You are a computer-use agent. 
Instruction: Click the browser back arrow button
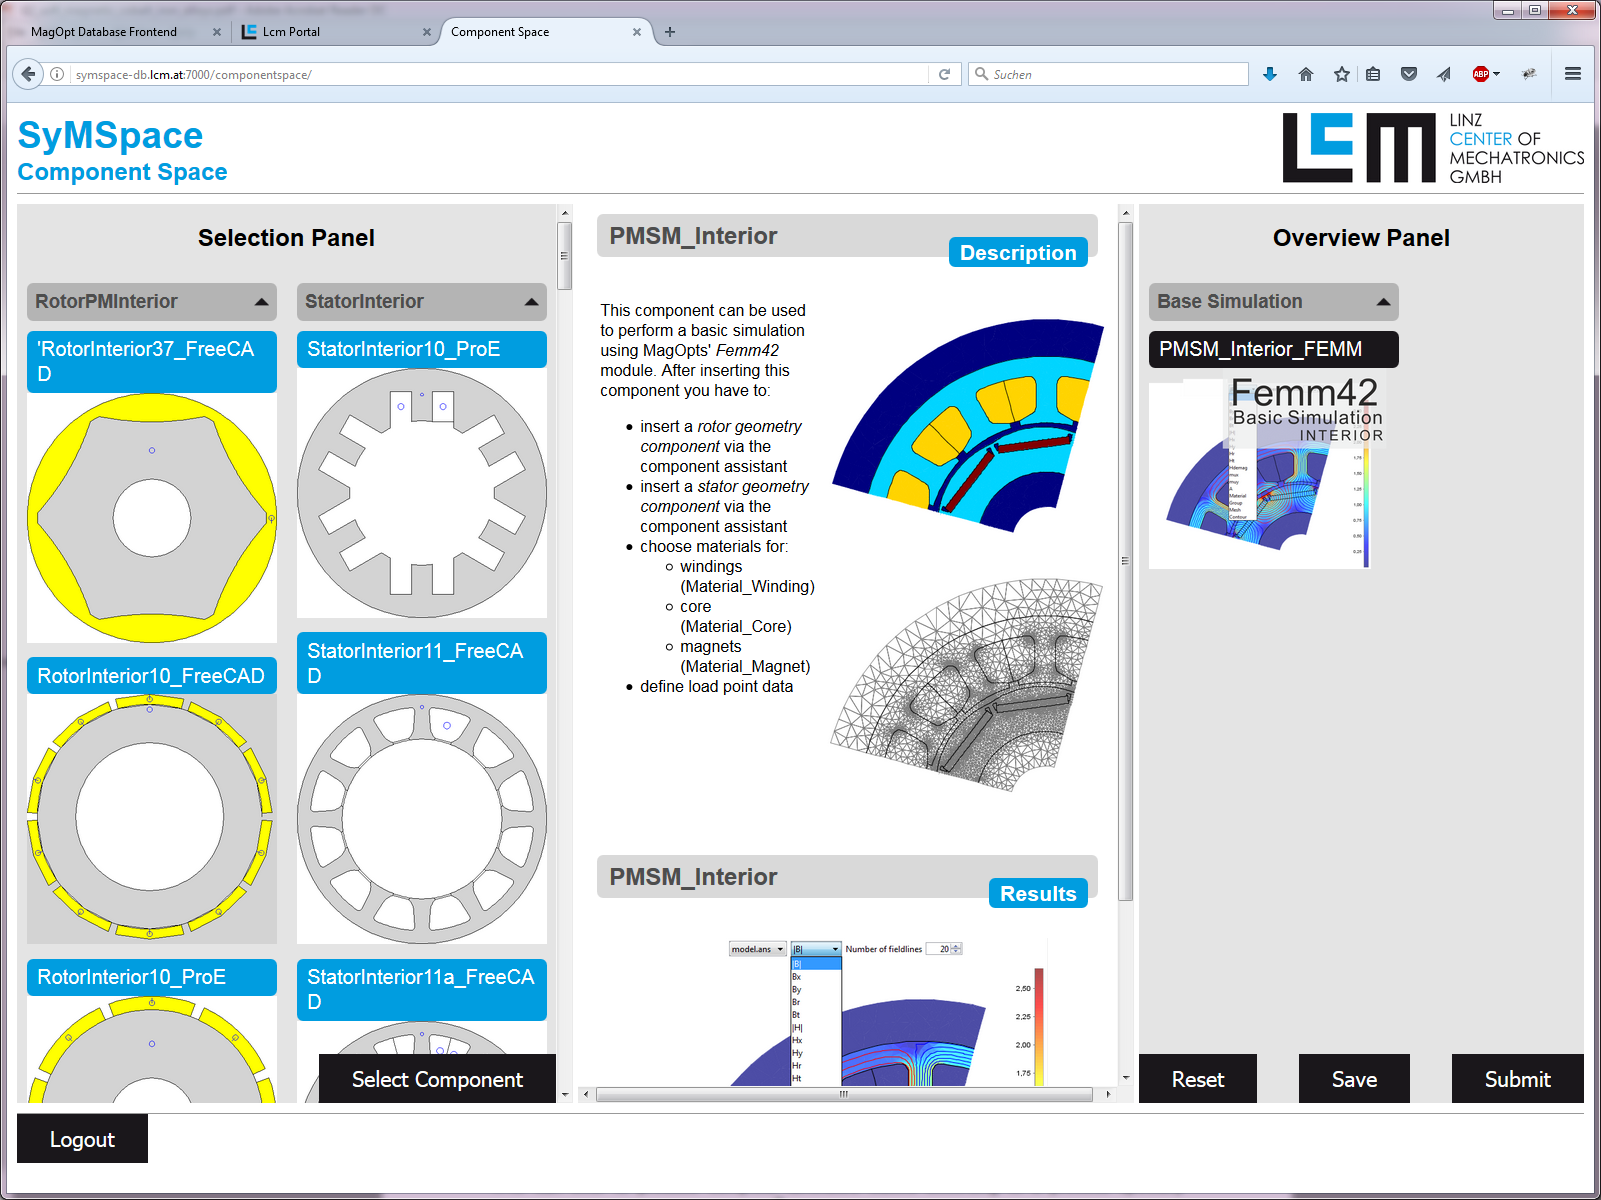point(28,74)
